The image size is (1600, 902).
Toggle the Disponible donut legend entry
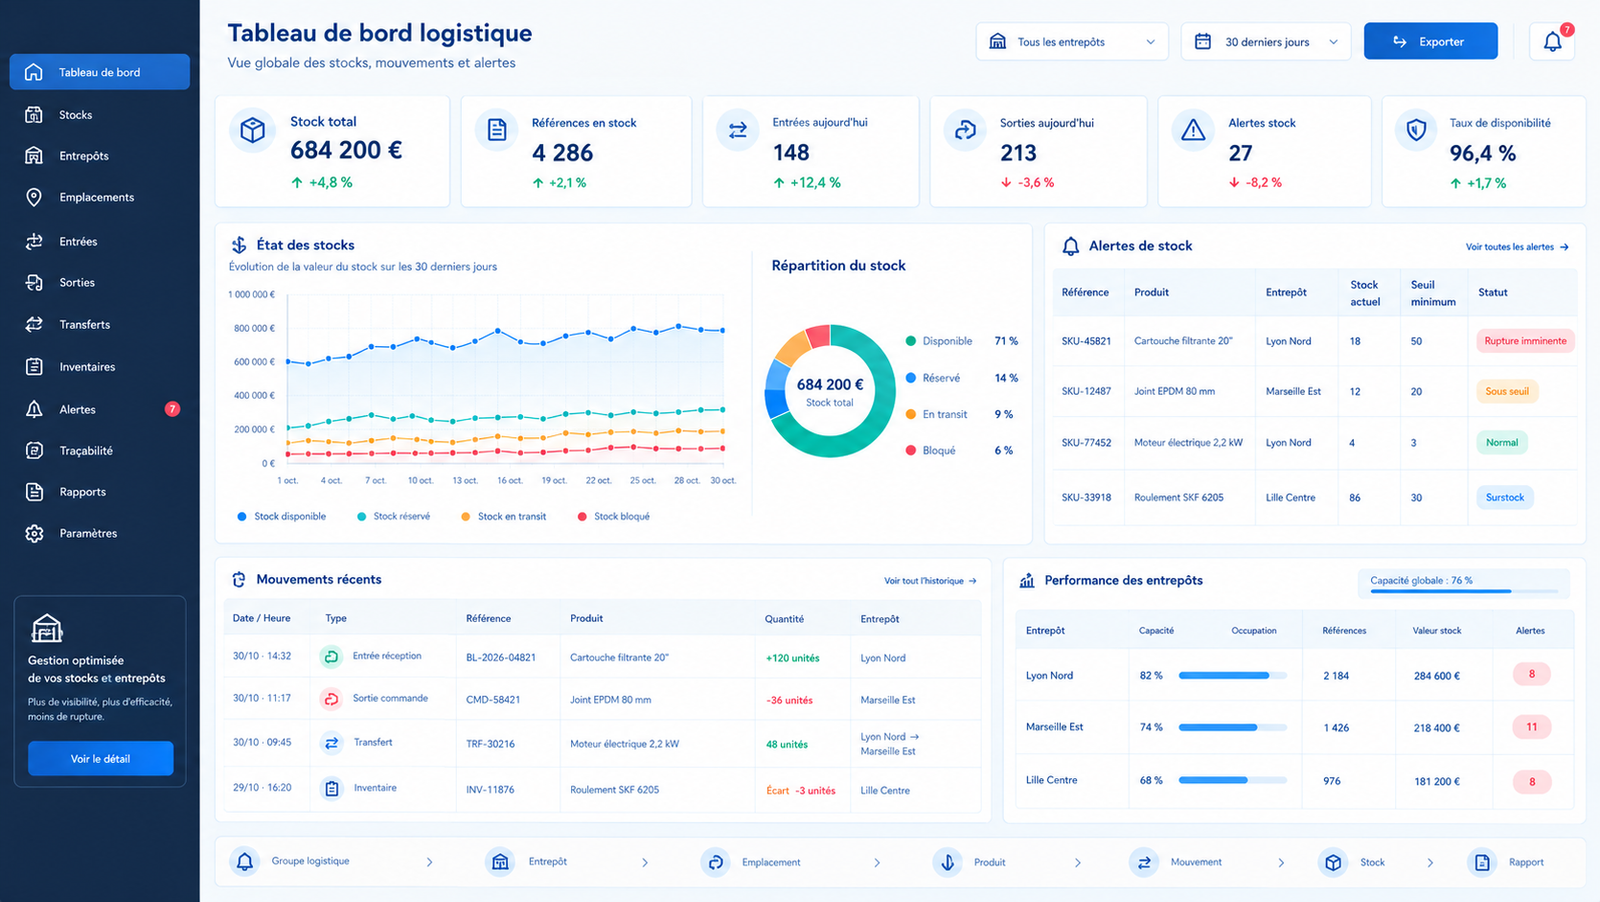961,341
